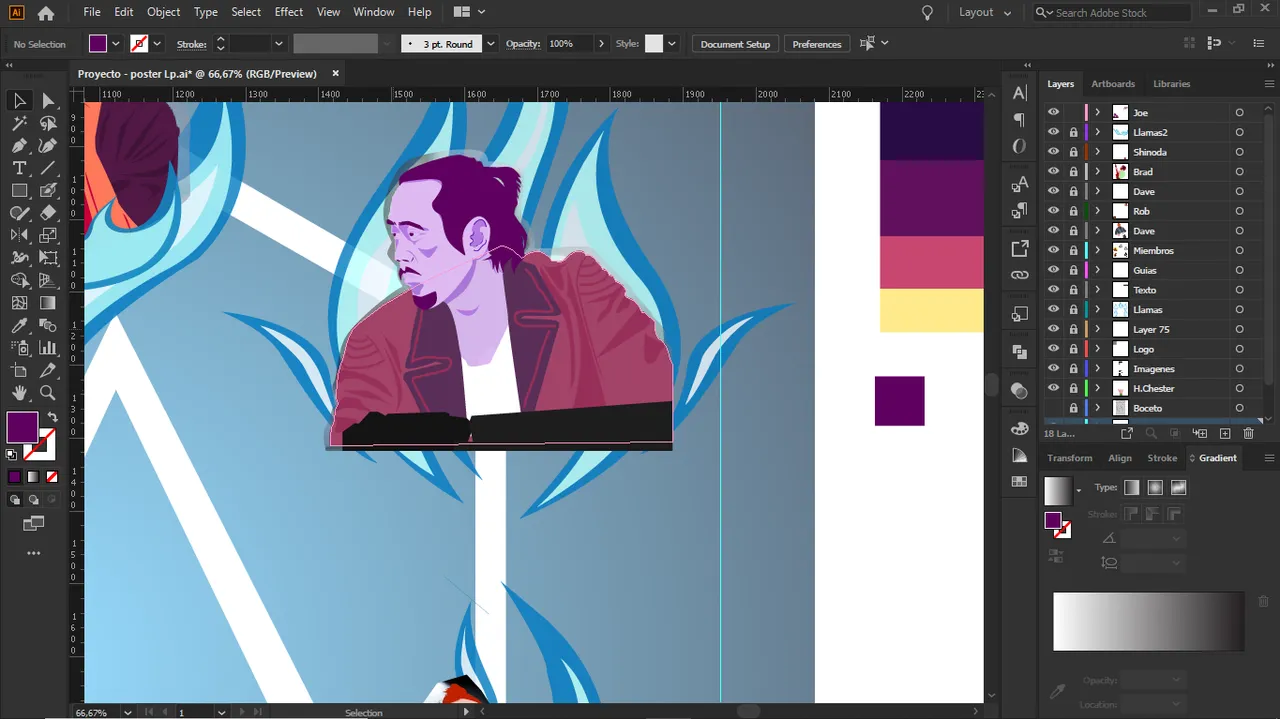Expand the Joe layer contents

click(x=1097, y=113)
